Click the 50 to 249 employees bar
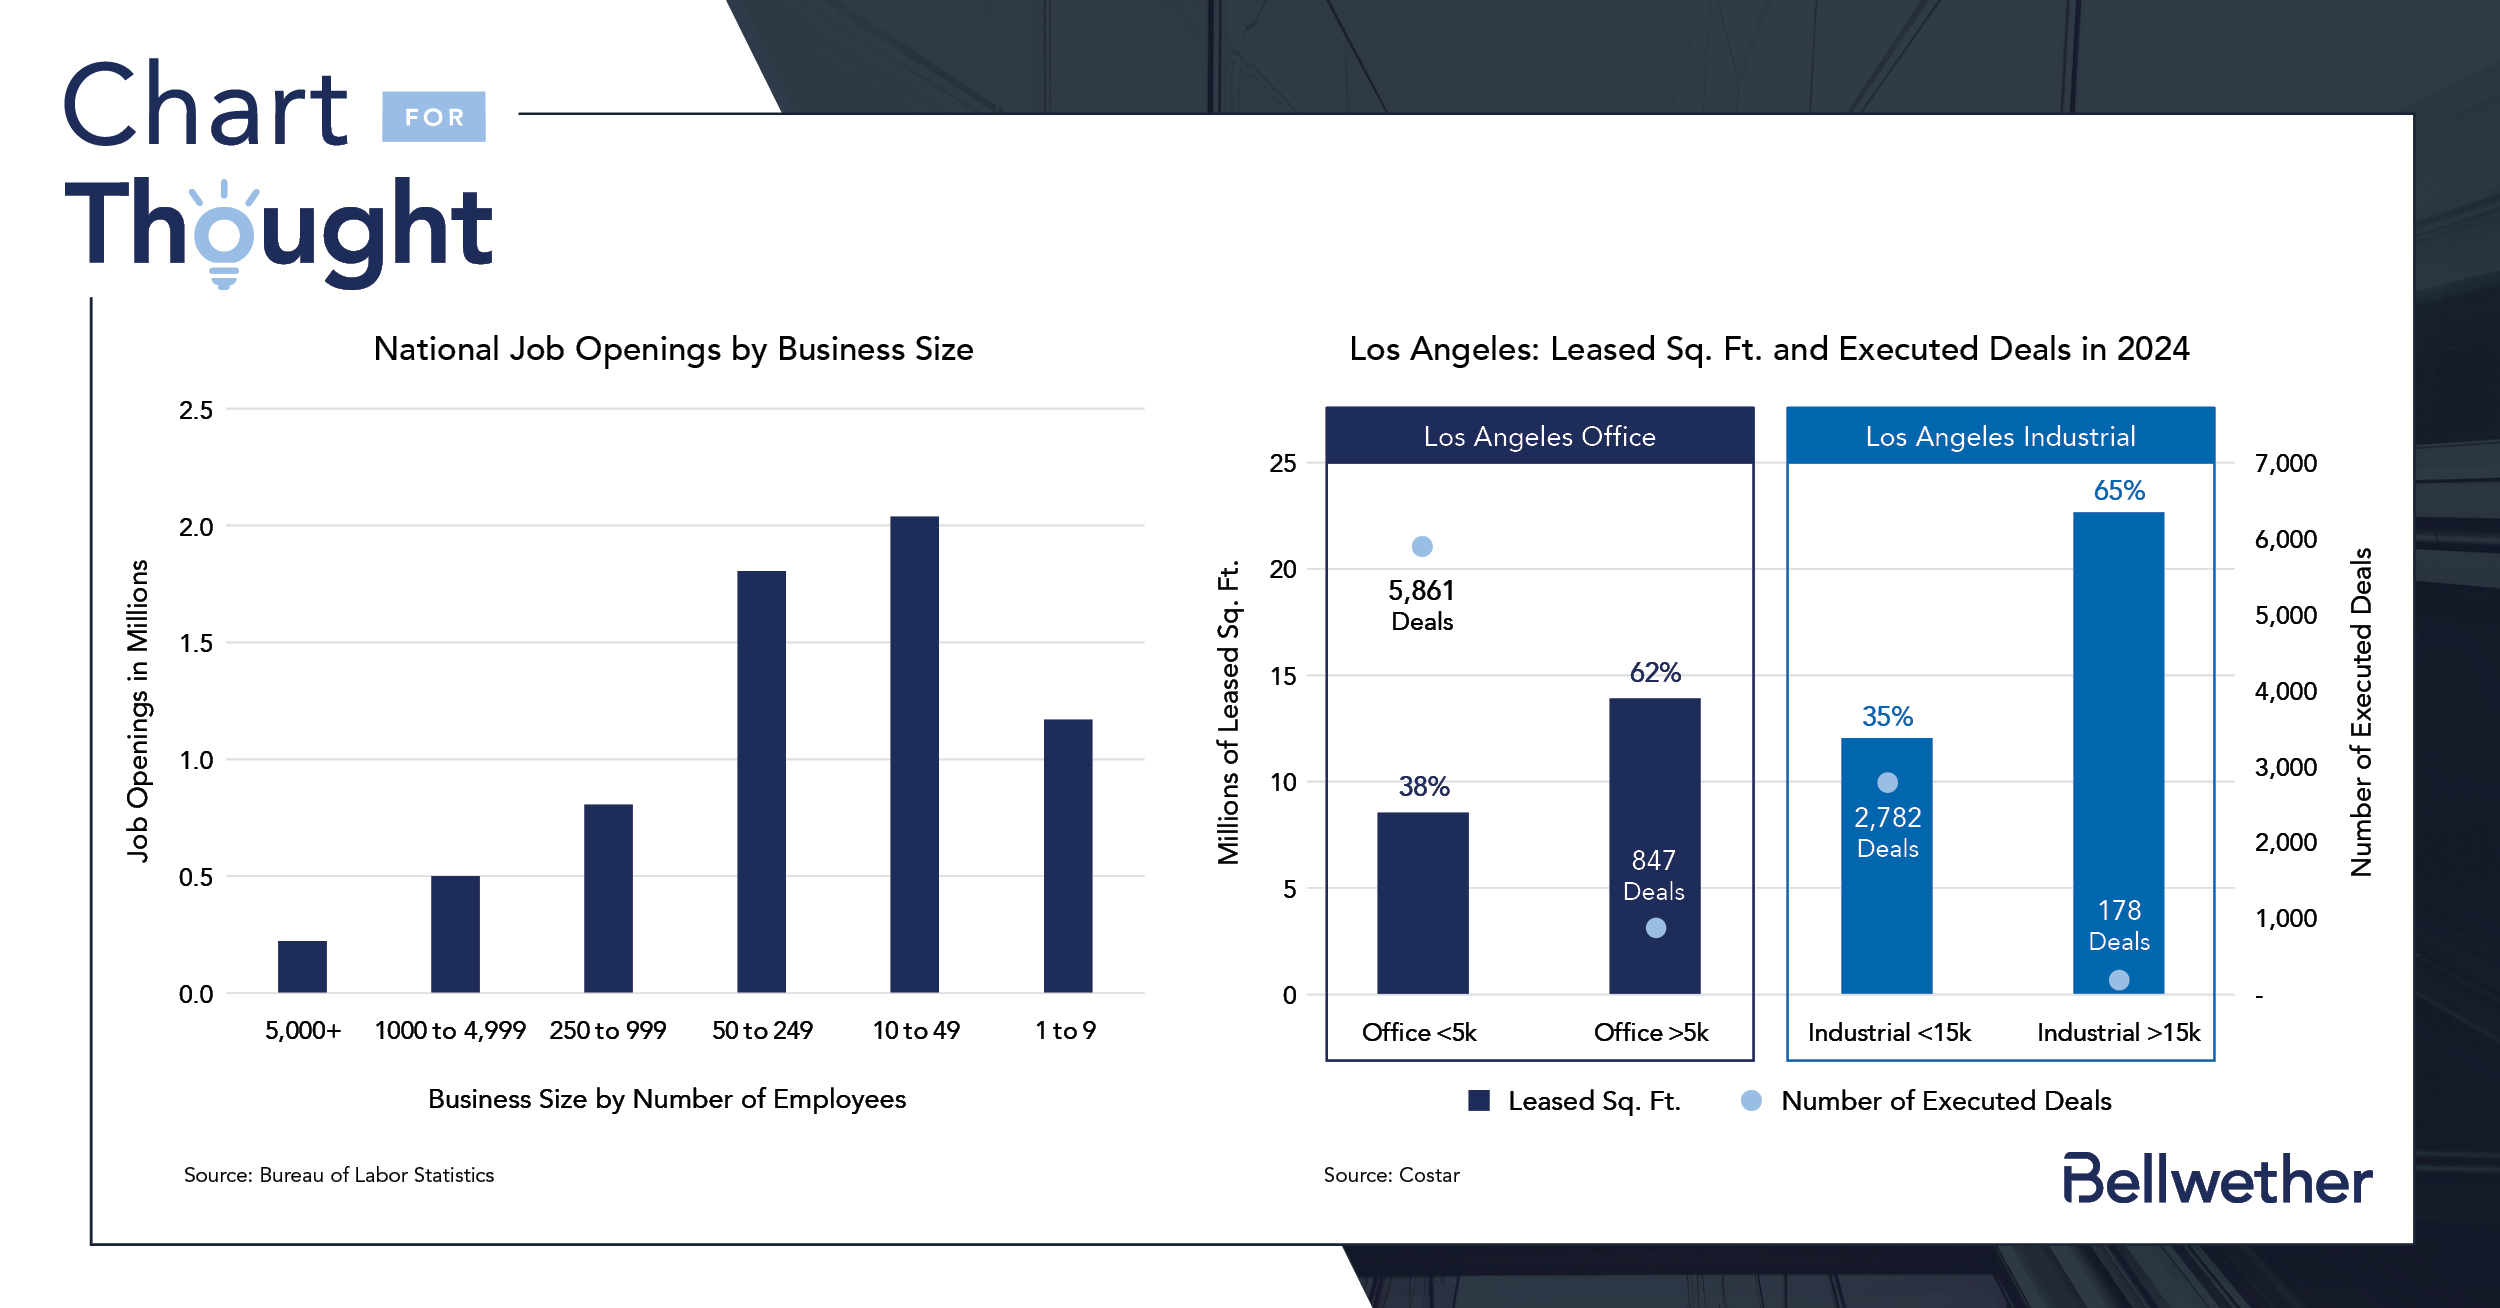The height and width of the screenshot is (1308, 2500). [762, 782]
